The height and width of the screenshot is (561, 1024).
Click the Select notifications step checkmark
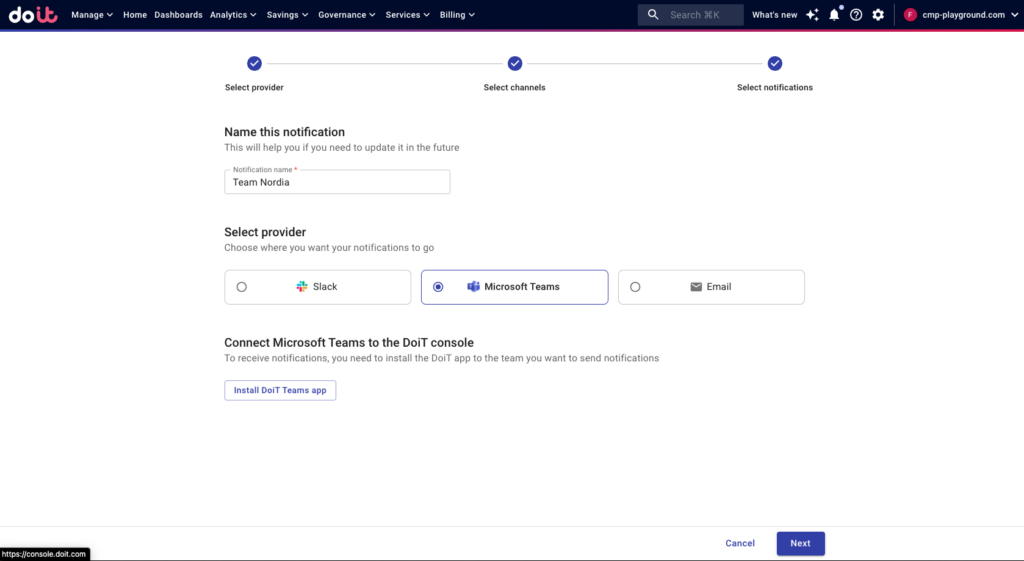(x=775, y=64)
